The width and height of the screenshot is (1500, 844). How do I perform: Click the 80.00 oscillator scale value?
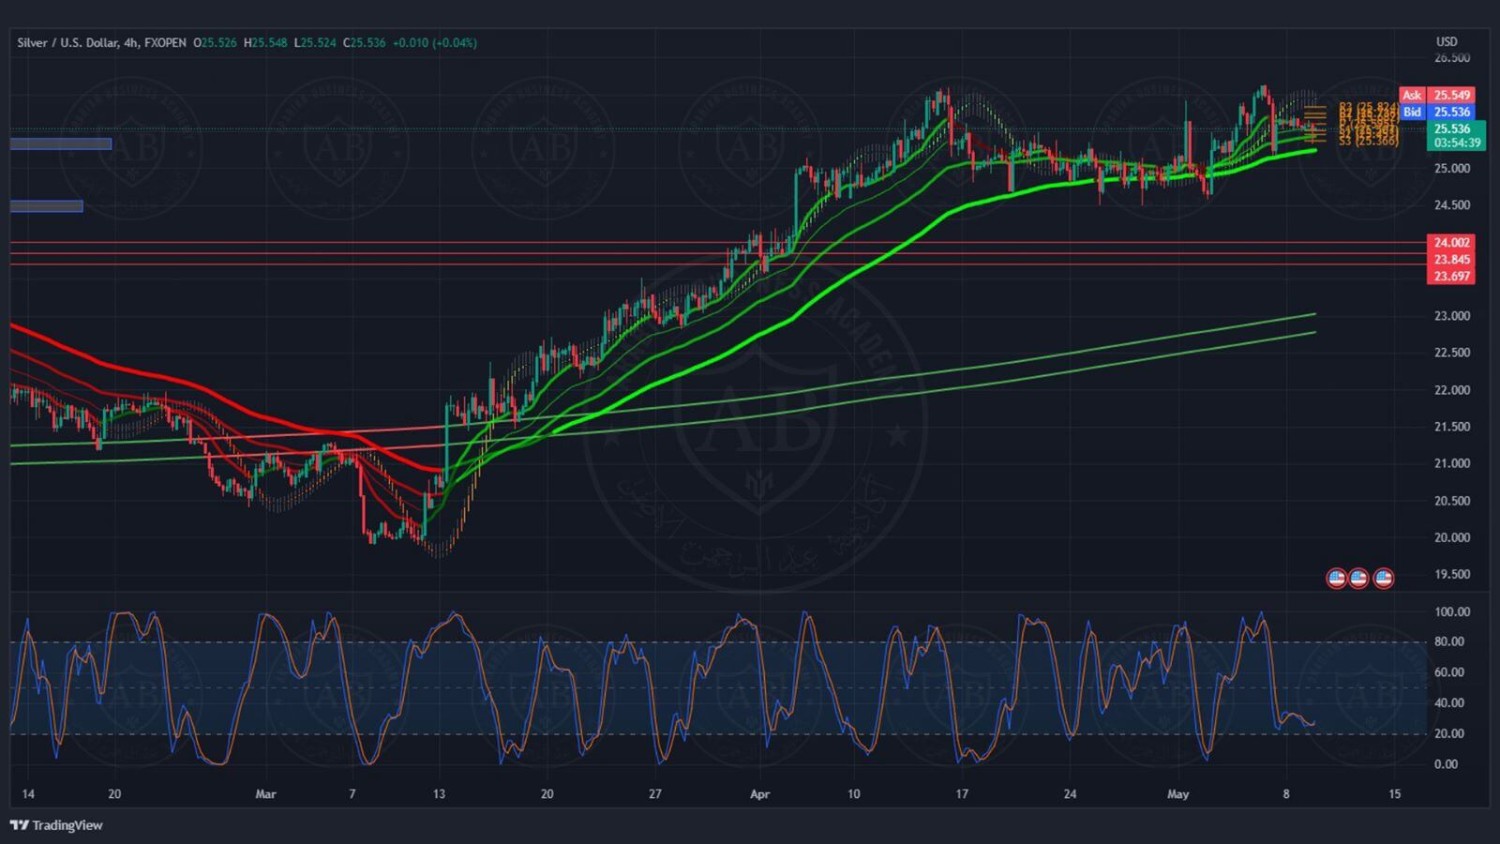coord(1449,642)
